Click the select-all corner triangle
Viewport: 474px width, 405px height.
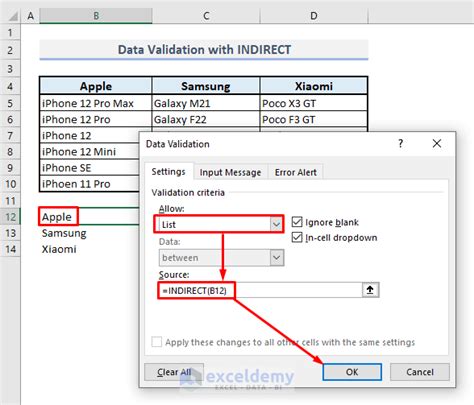click(x=13, y=16)
